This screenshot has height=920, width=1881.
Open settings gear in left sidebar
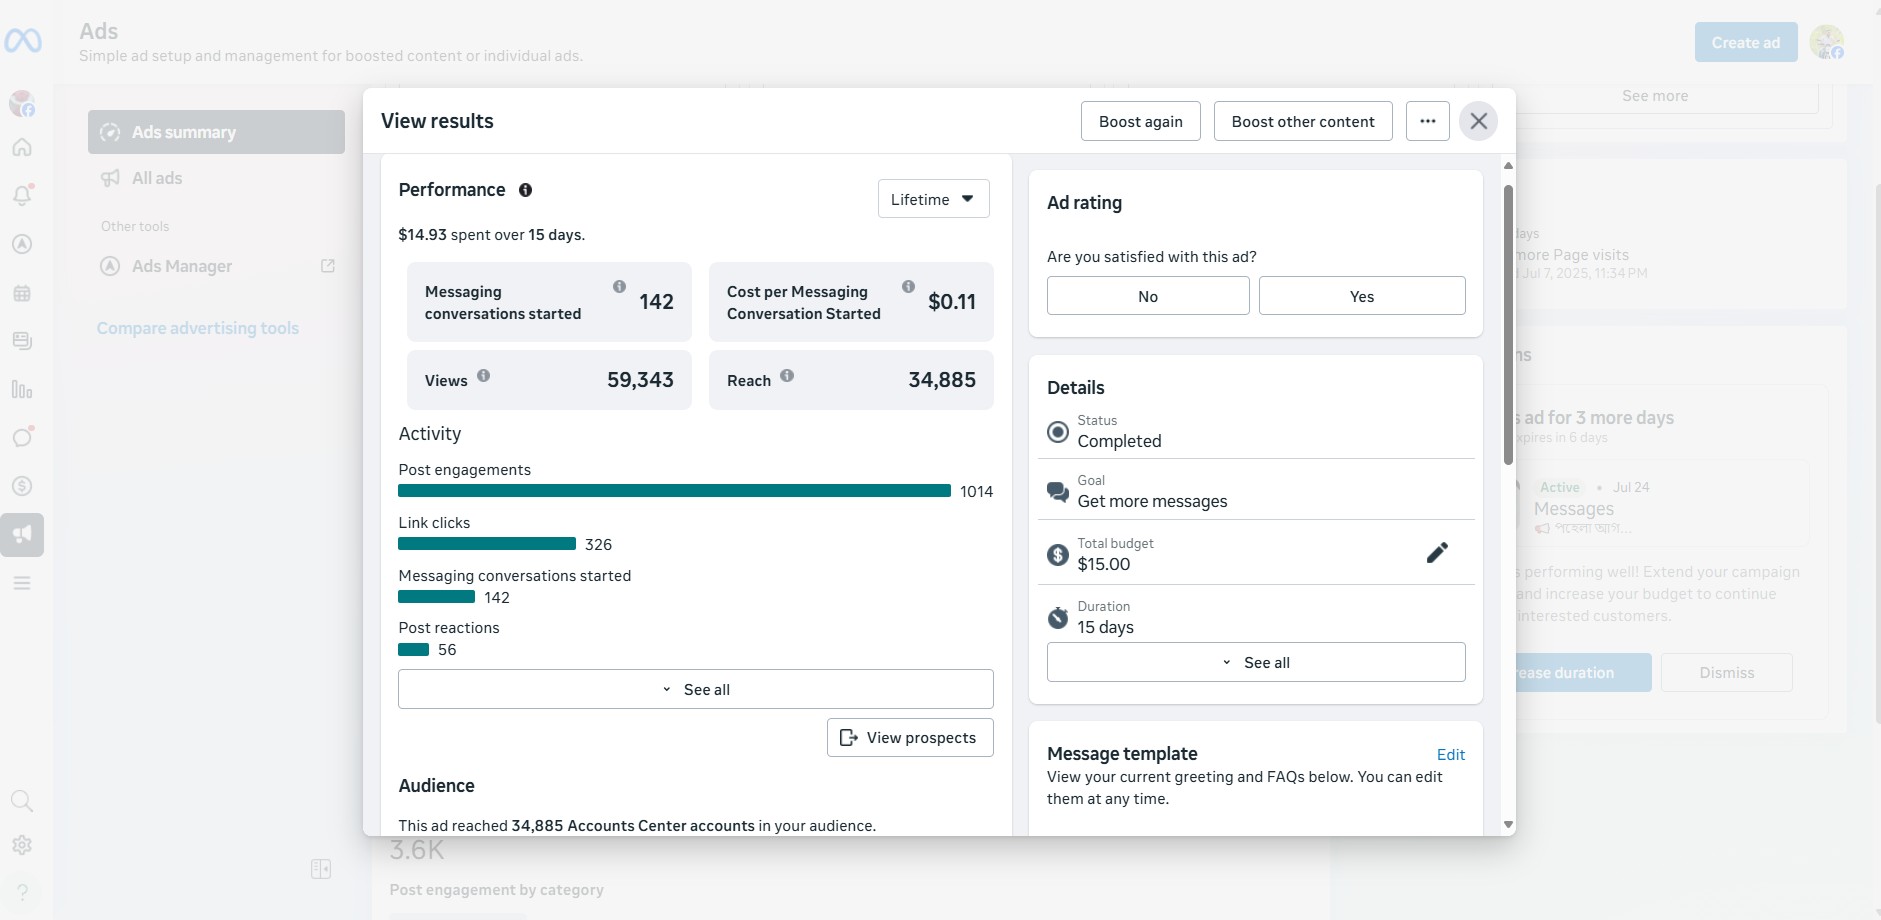click(22, 845)
